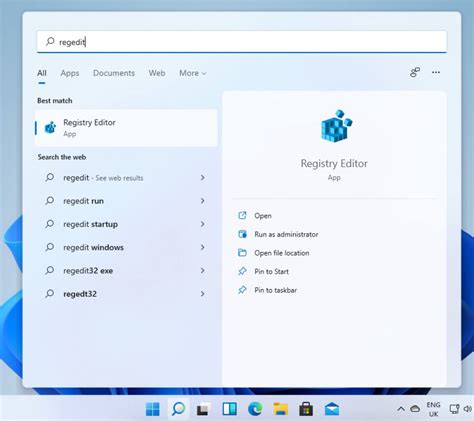Switch to the Documents tab
Viewport: 474px width, 421px height.
(114, 73)
